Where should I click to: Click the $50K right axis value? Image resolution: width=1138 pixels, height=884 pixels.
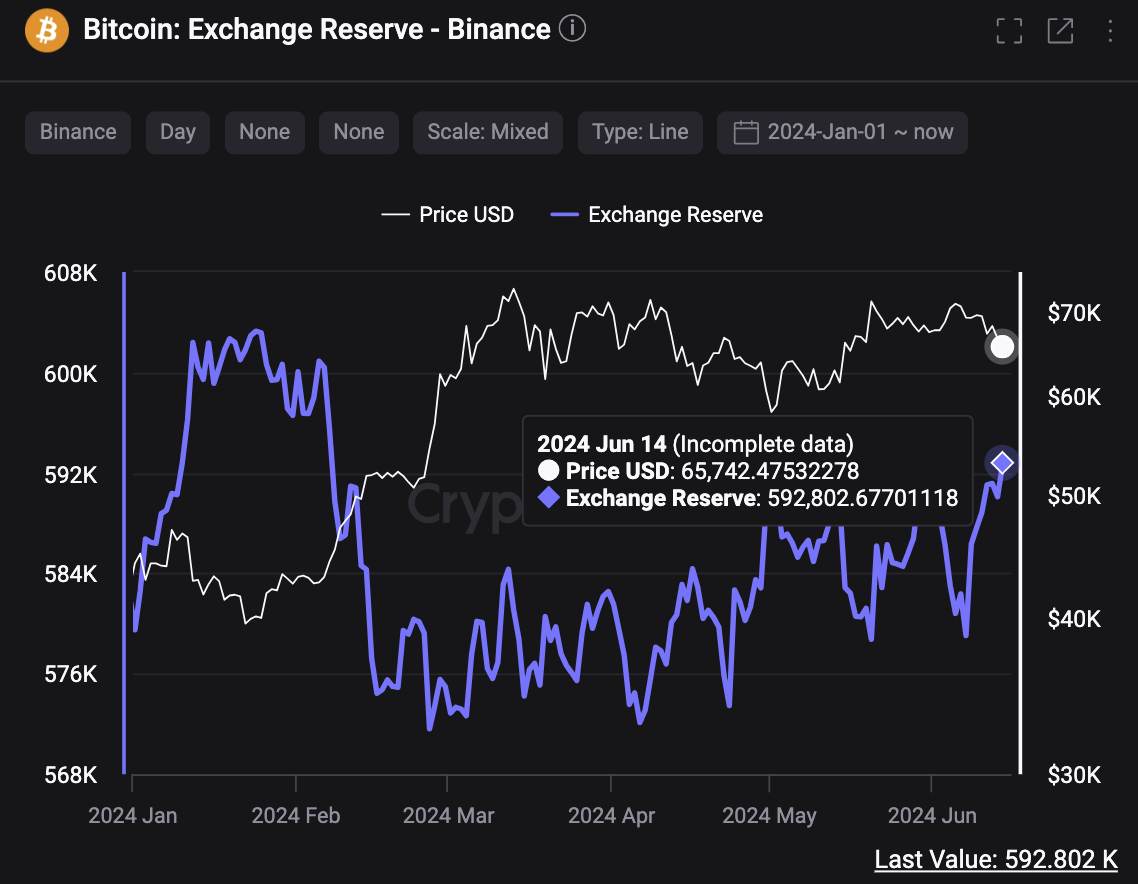coord(1074,496)
